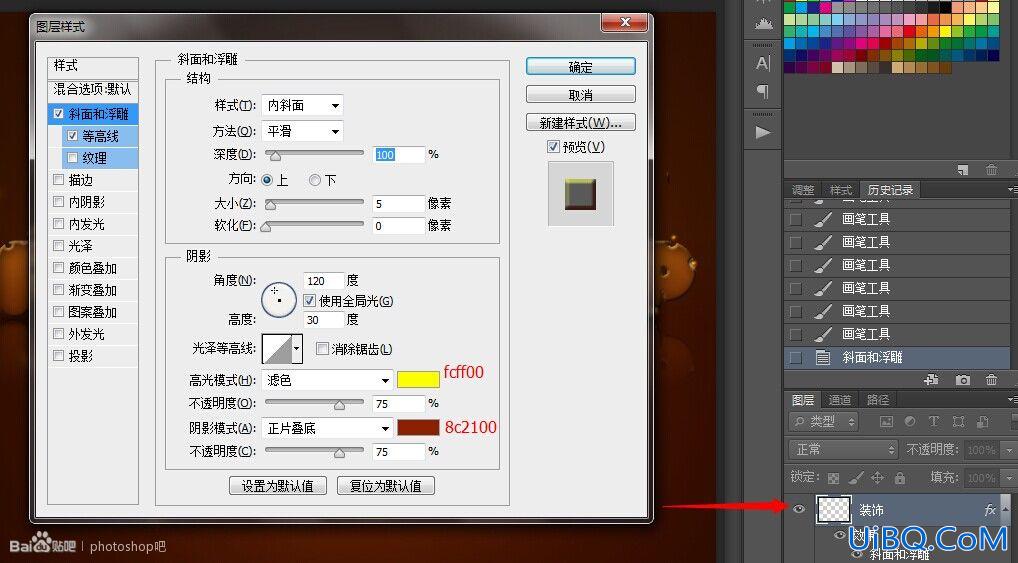This screenshot has width=1018, height=563.
Task: Open the 正常 blend mode dropdown
Action: 843,449
